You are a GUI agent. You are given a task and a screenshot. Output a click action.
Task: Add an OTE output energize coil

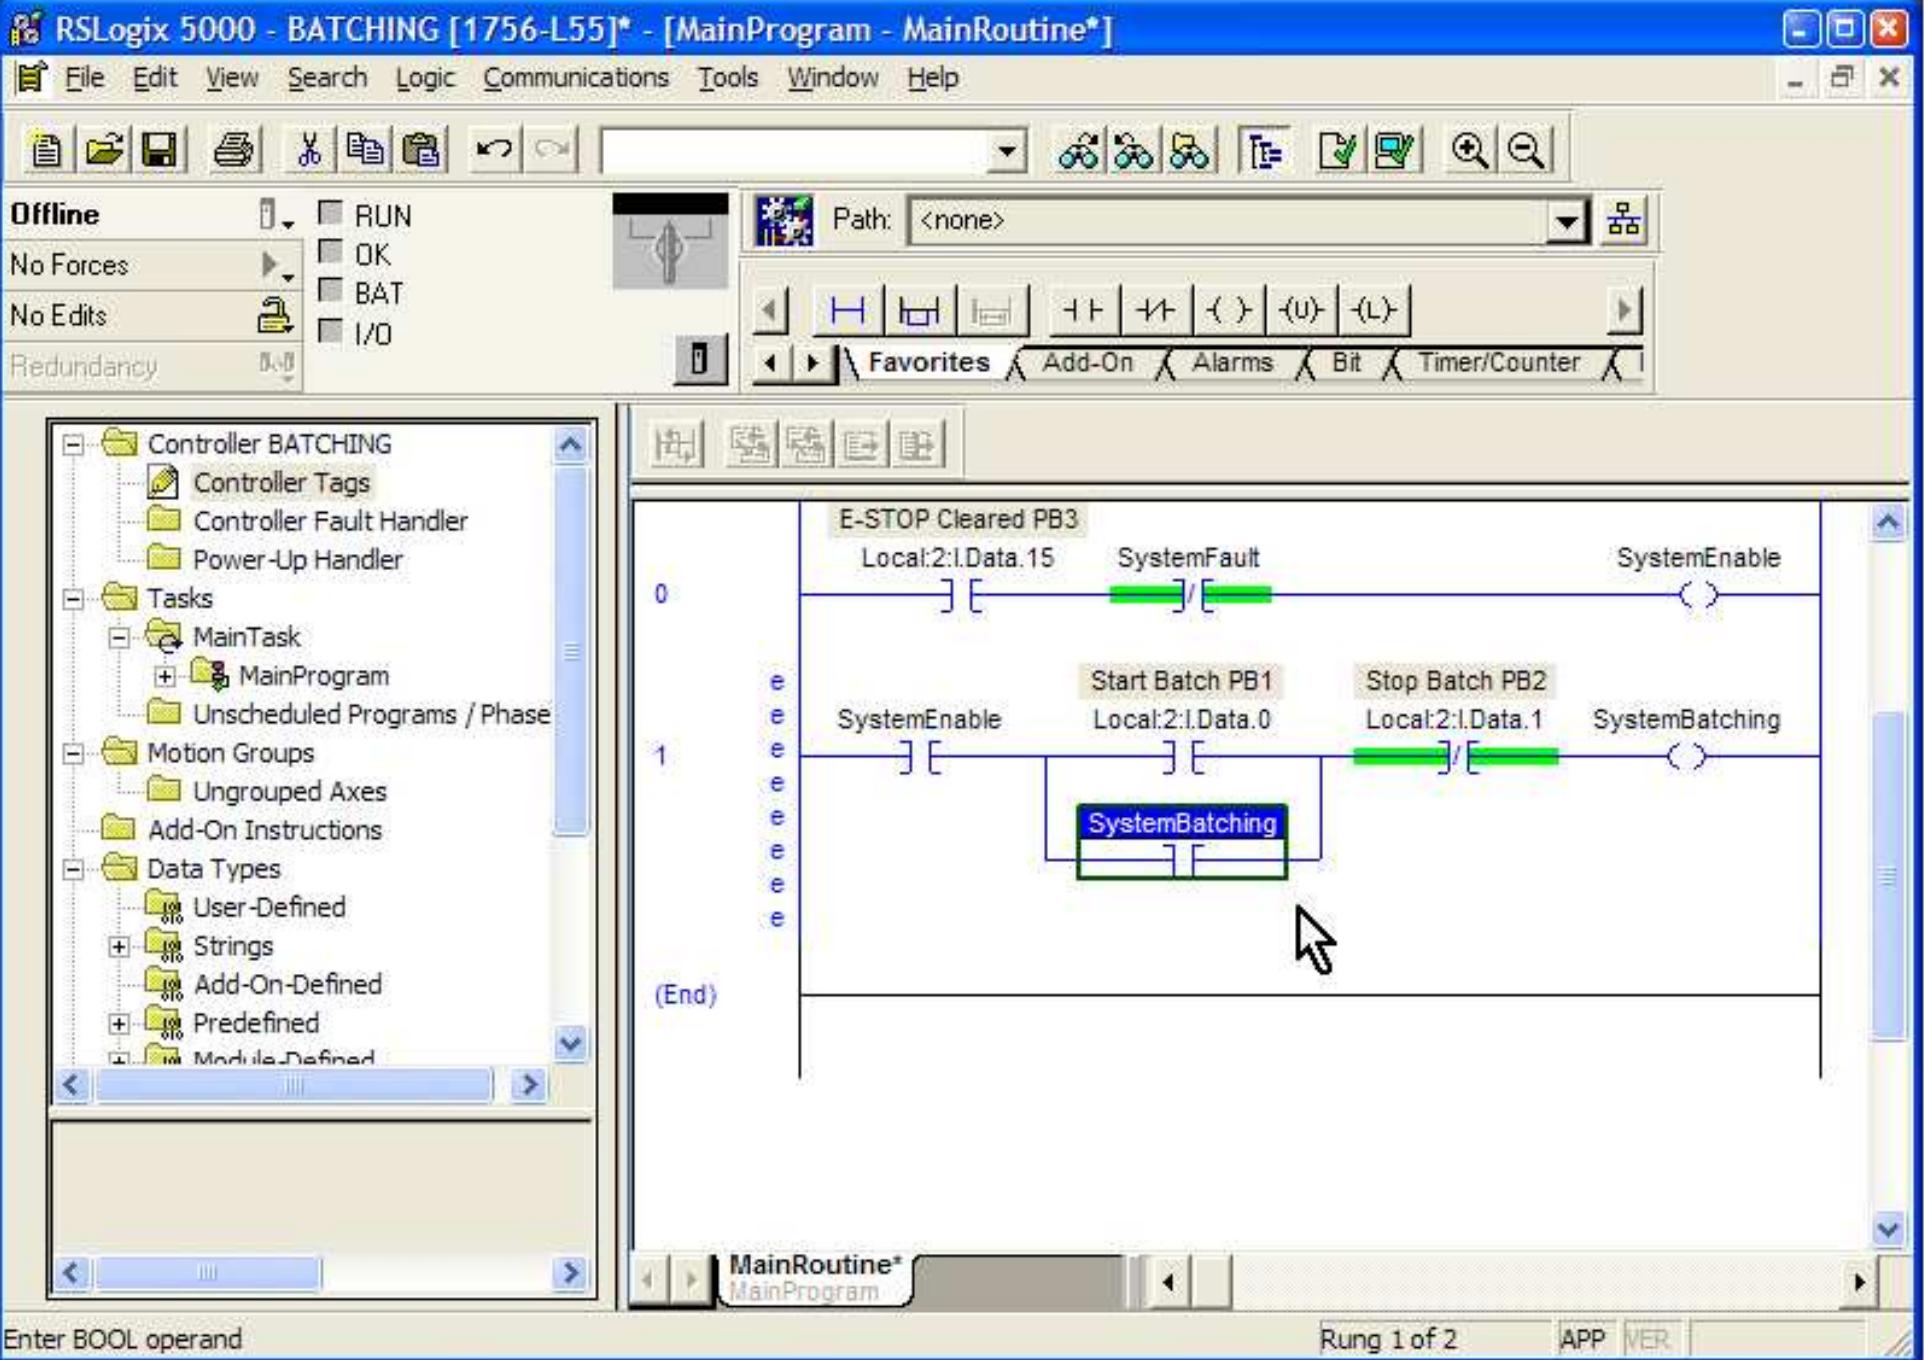1229,310
